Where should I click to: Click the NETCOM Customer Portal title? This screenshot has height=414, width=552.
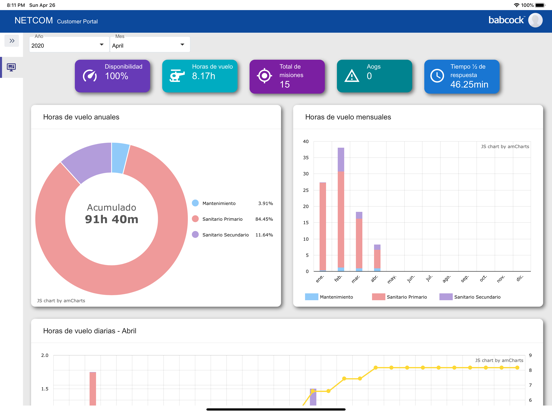[56, 21]
